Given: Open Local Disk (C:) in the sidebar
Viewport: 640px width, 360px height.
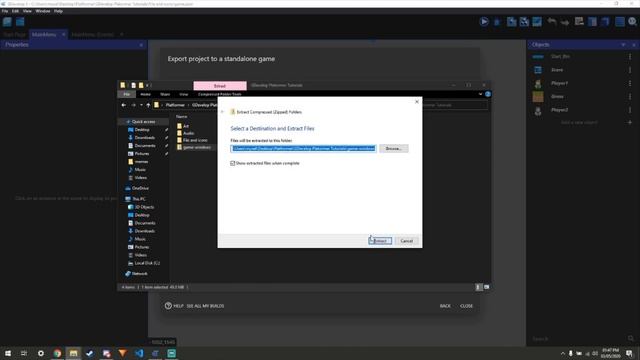Looking at the screenshot, I should click(147, 263).
